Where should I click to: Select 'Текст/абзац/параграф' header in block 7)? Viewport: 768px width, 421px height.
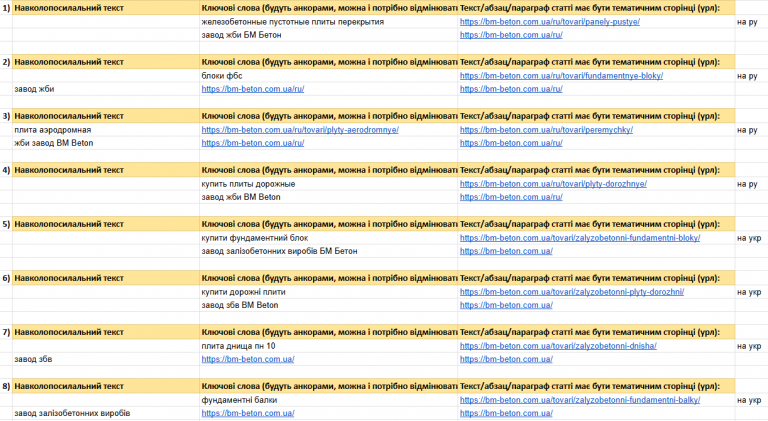point(596,332)
